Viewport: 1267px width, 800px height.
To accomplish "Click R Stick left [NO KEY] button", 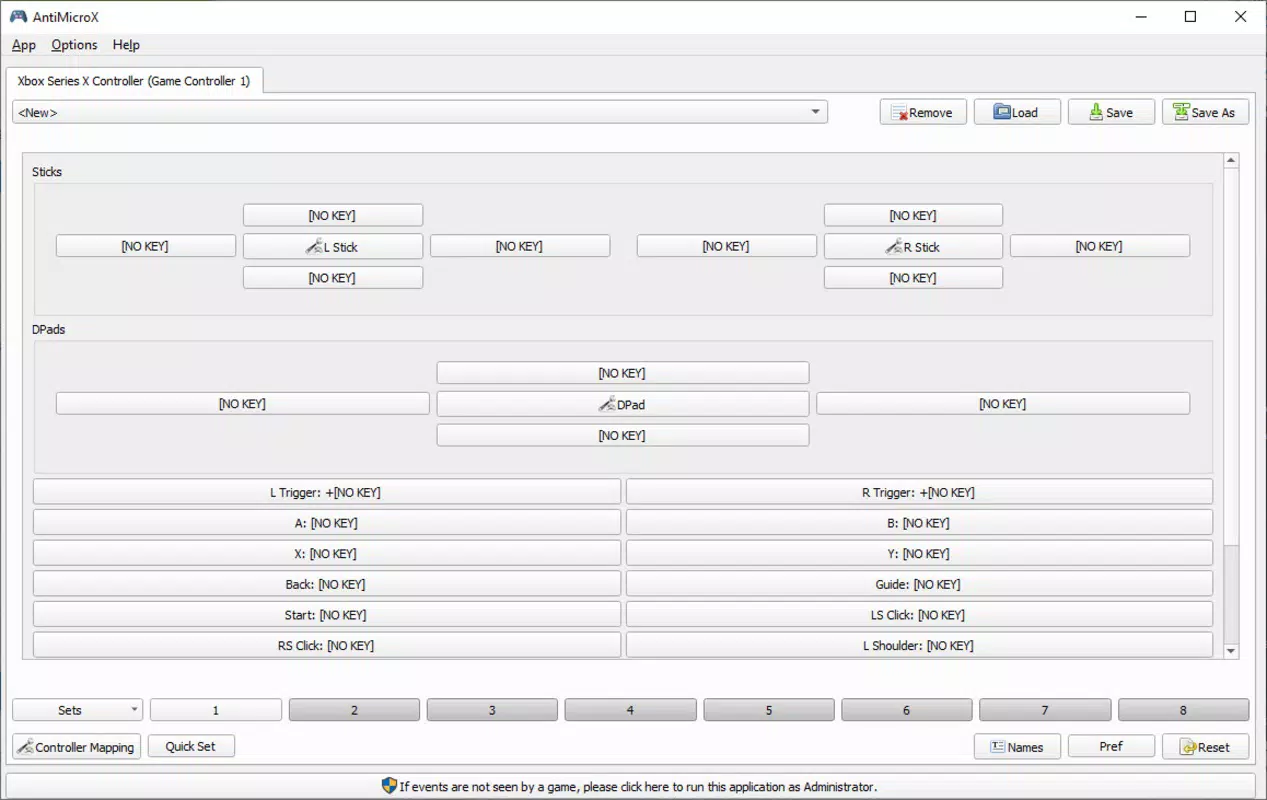I will pyautogui.click(x=727, y=246).
